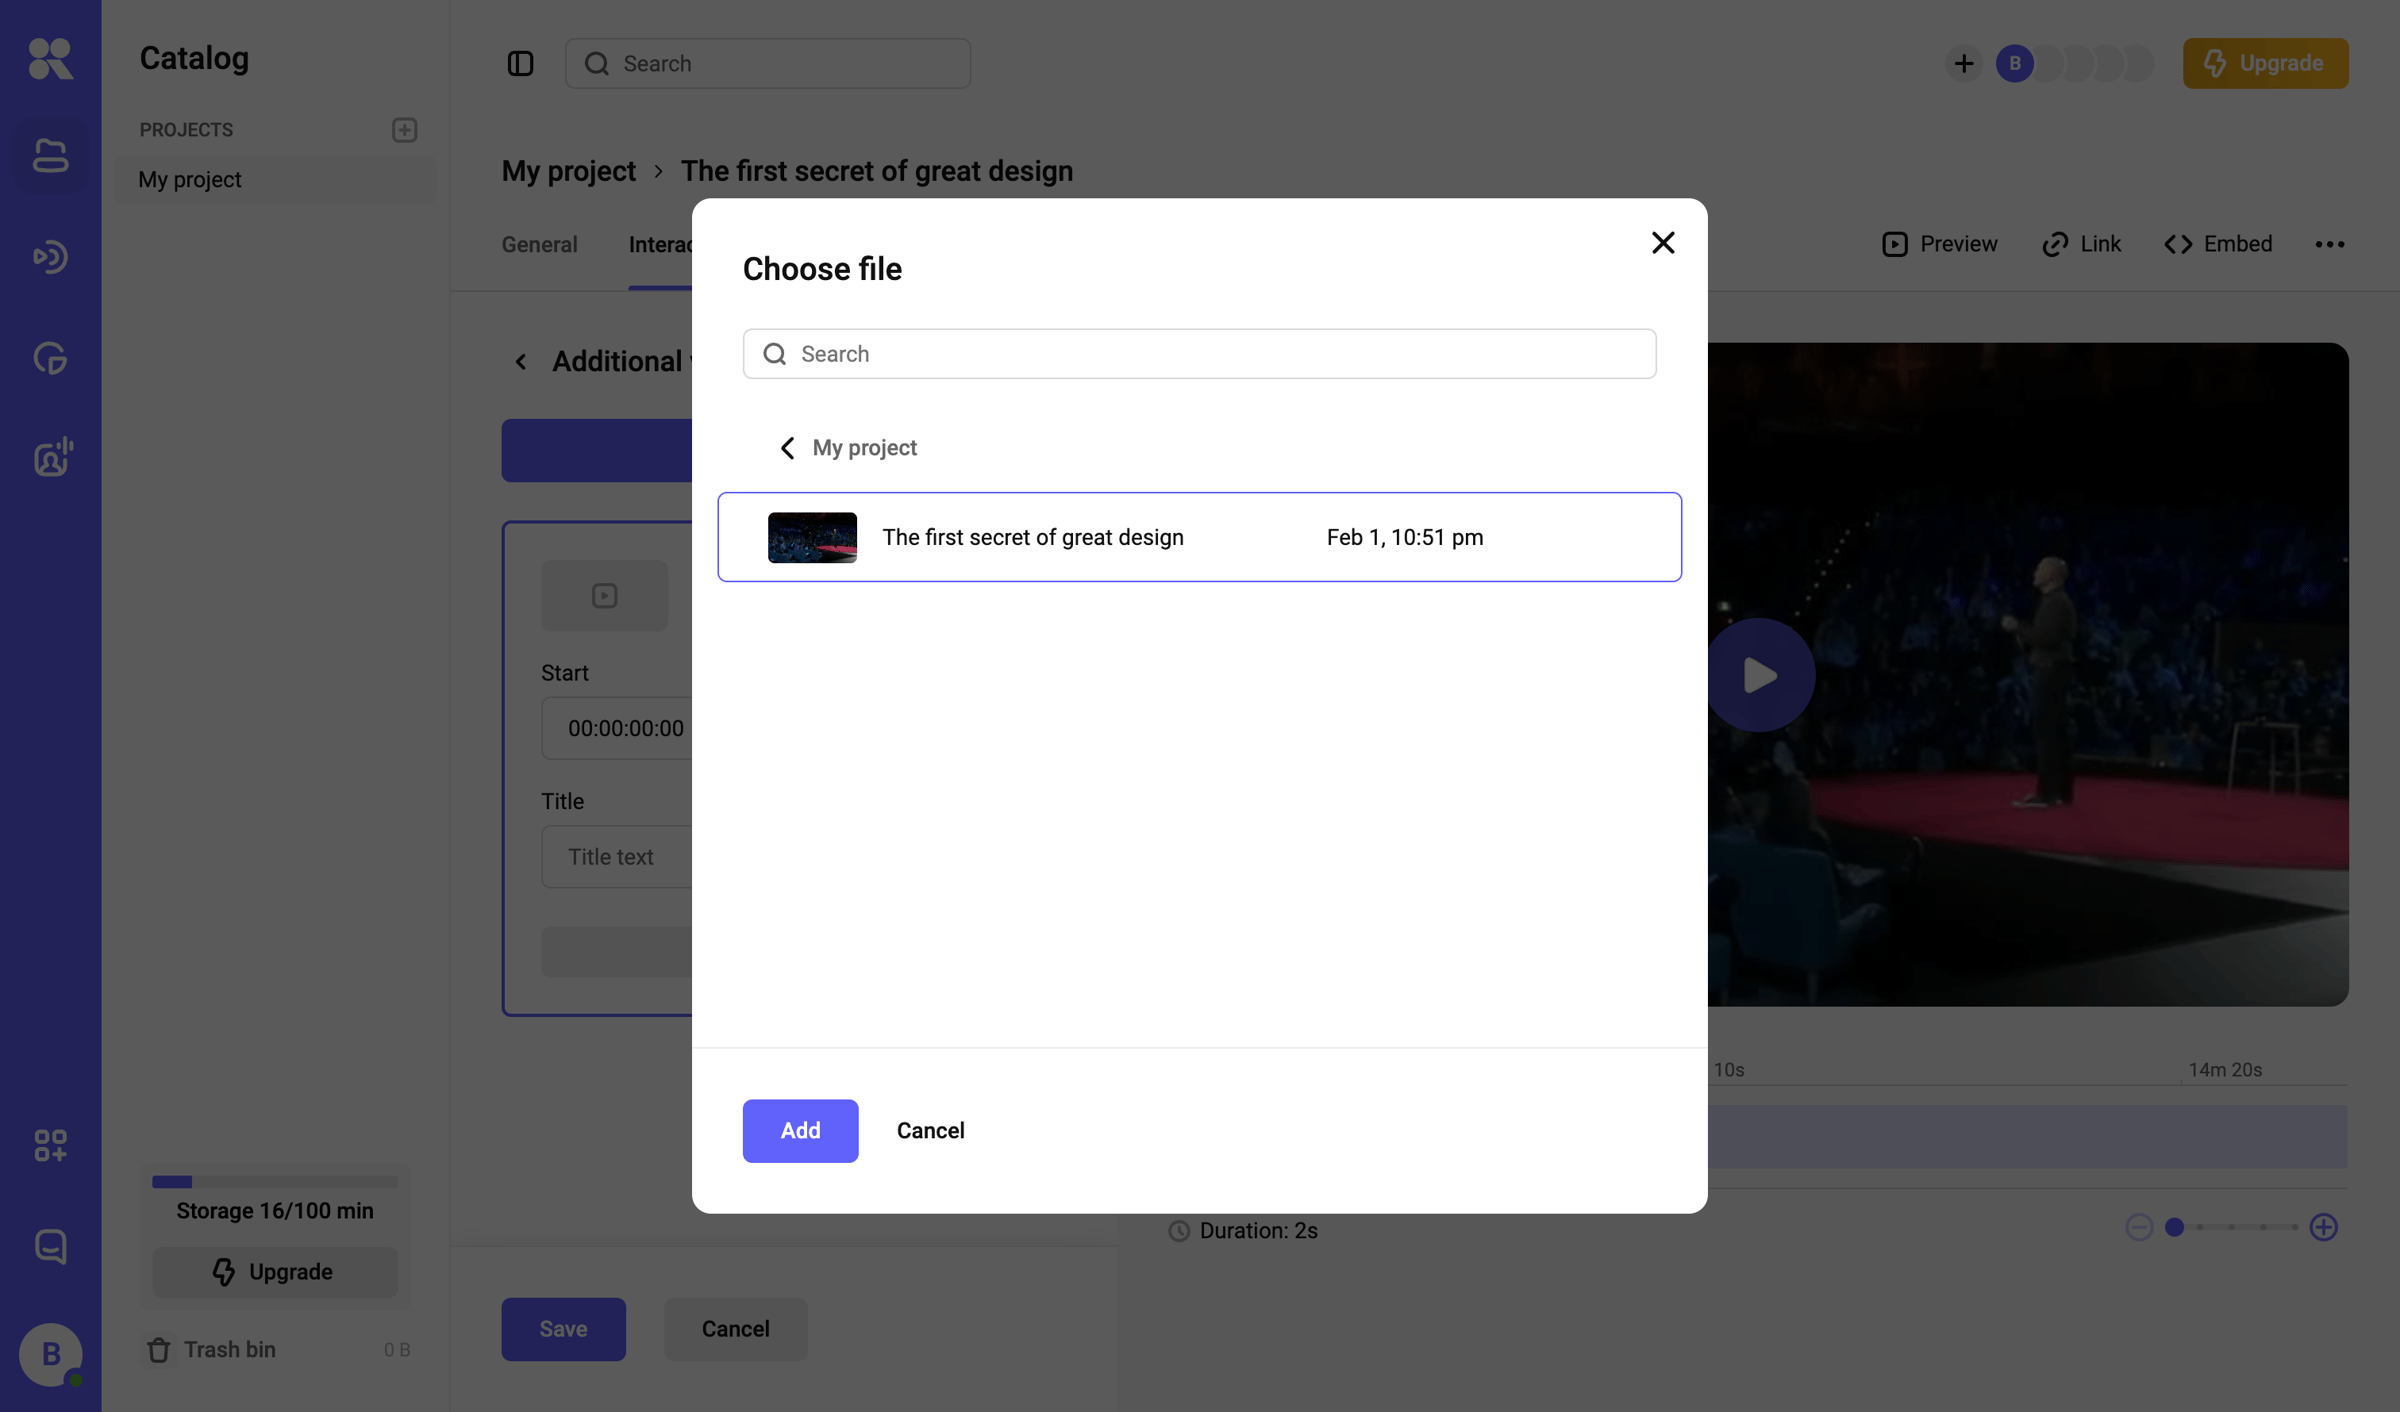Click the plus add button in the top bar
Screen dimensions: 2400x1412
coord(1964,63)
